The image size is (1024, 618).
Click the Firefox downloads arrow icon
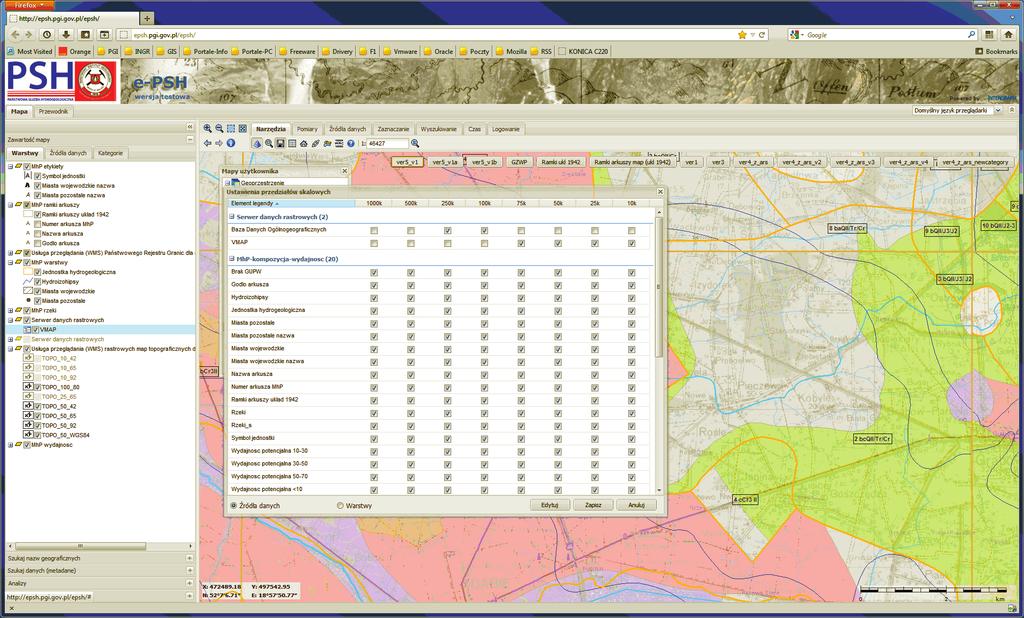coord(66,35)
